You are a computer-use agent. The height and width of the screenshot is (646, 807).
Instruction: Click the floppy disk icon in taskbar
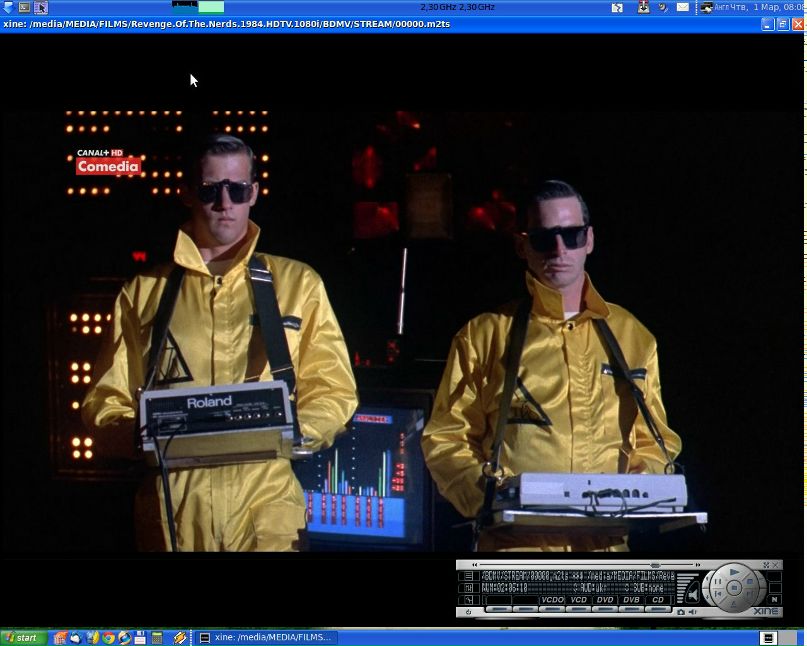coord(140,638)
